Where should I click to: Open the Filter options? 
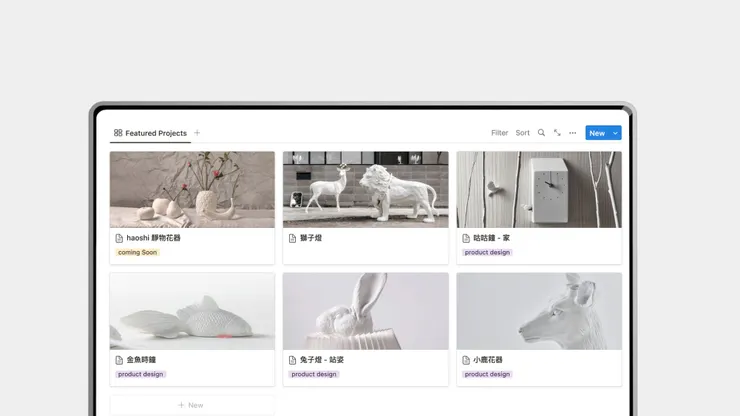[499, 133]
